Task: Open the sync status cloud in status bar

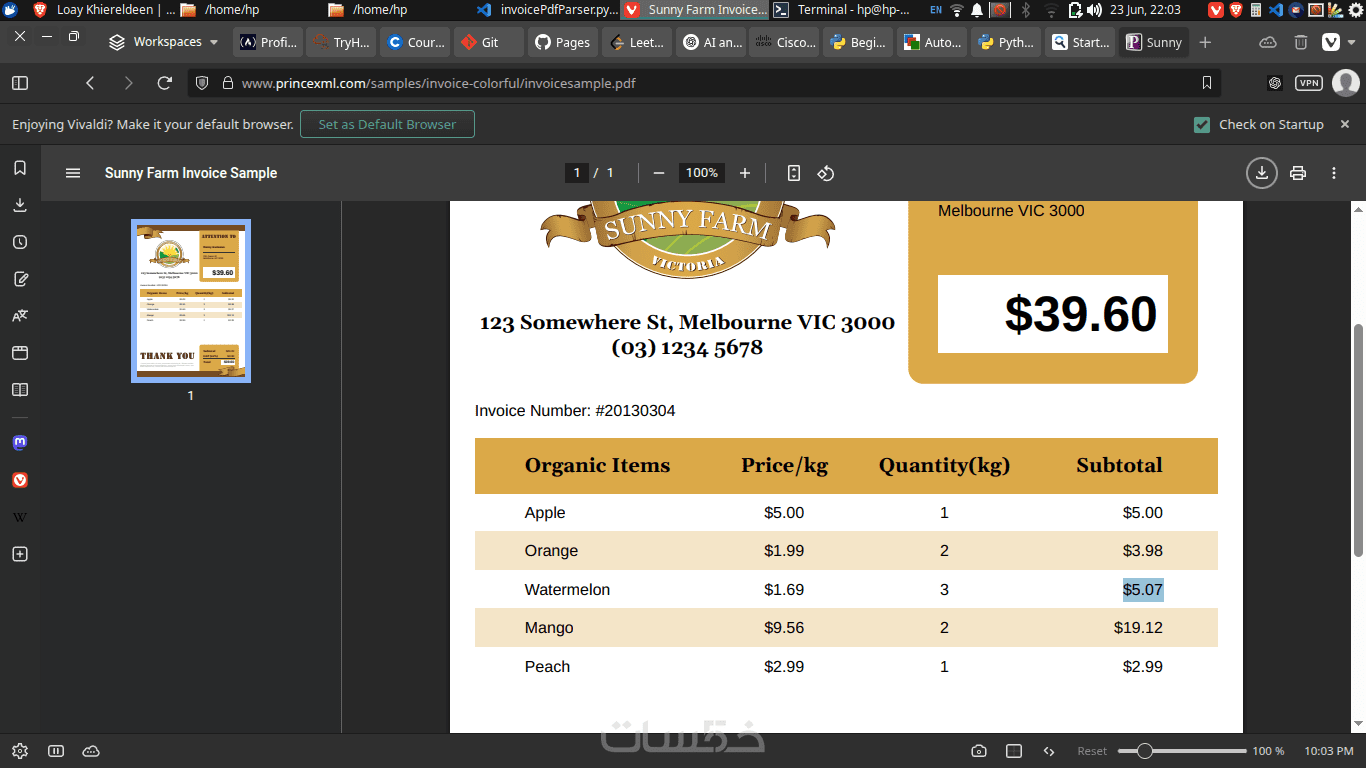Action: pos(91,751)
